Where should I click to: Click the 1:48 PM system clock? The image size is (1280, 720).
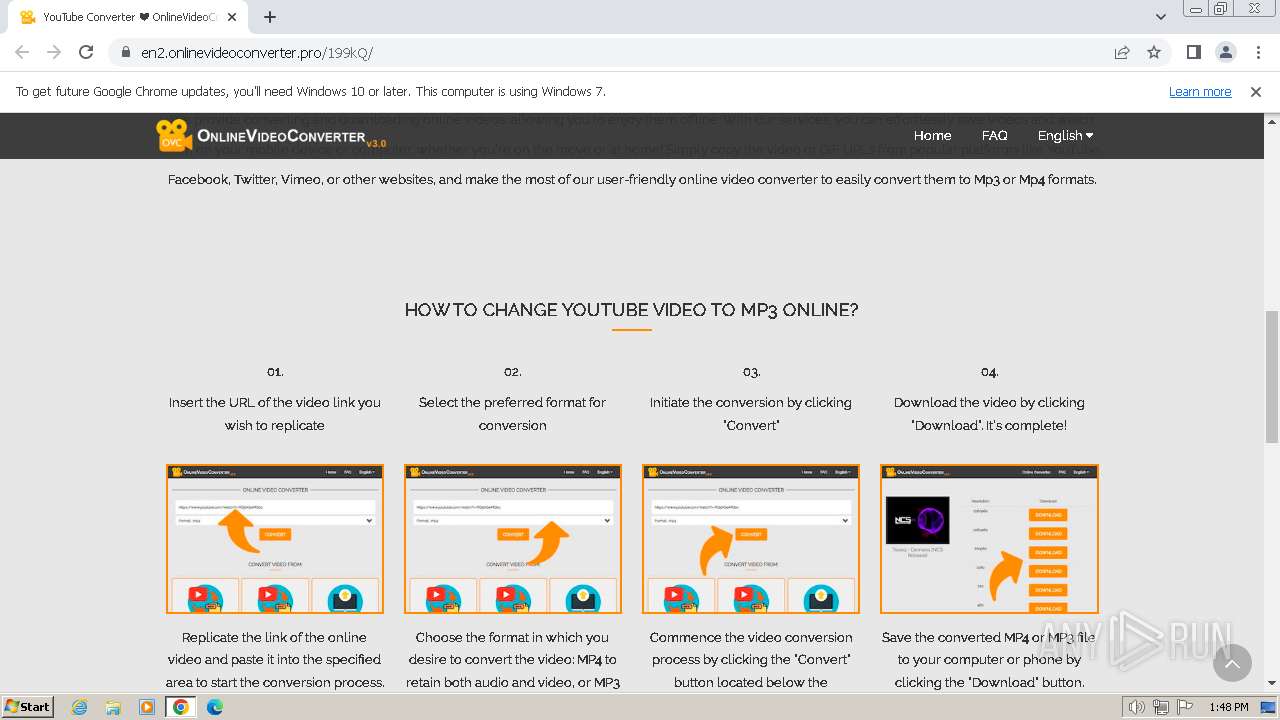1228,707
